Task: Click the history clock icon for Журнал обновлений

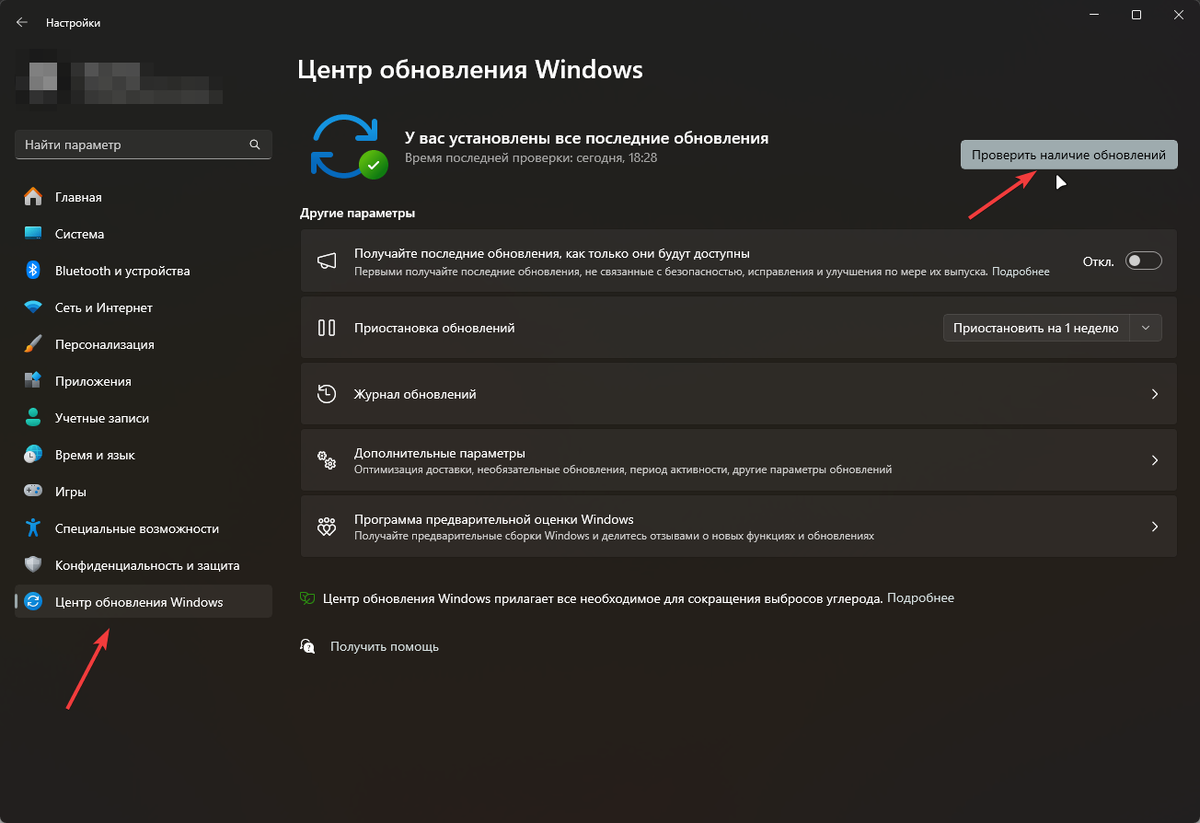Action: 326,394
